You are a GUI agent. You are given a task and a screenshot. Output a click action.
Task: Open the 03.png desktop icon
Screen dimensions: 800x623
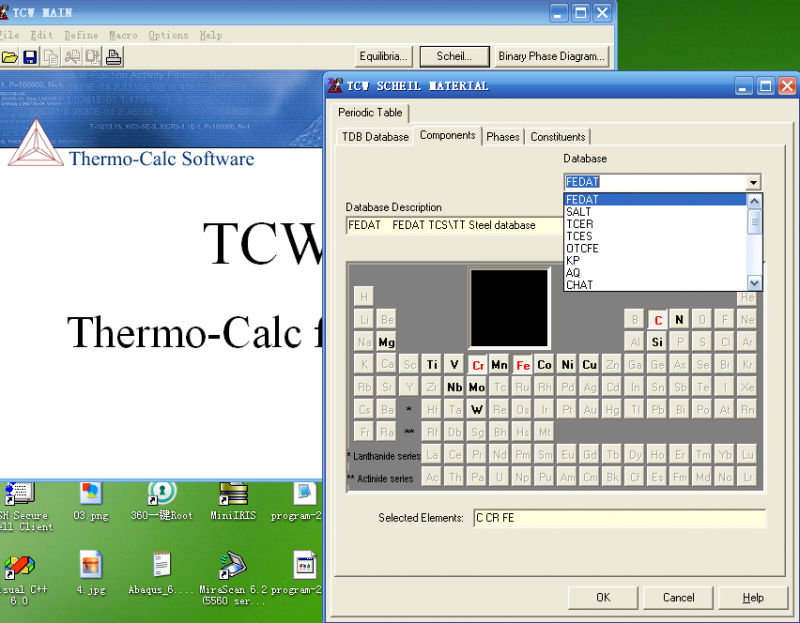coord(90,503)
